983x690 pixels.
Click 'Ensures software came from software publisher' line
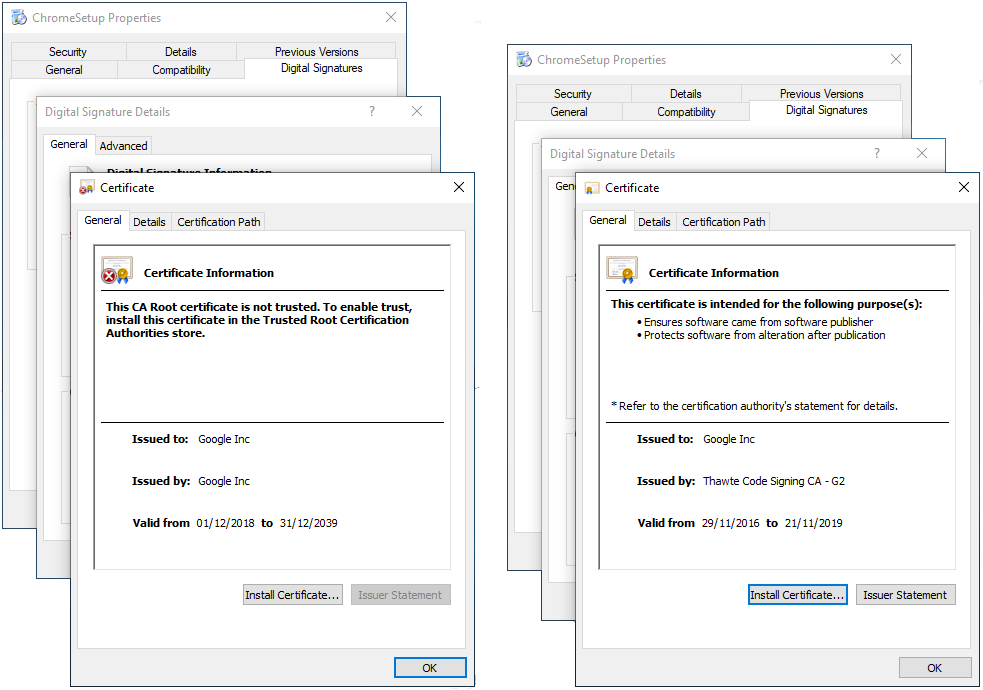[758, 322]
